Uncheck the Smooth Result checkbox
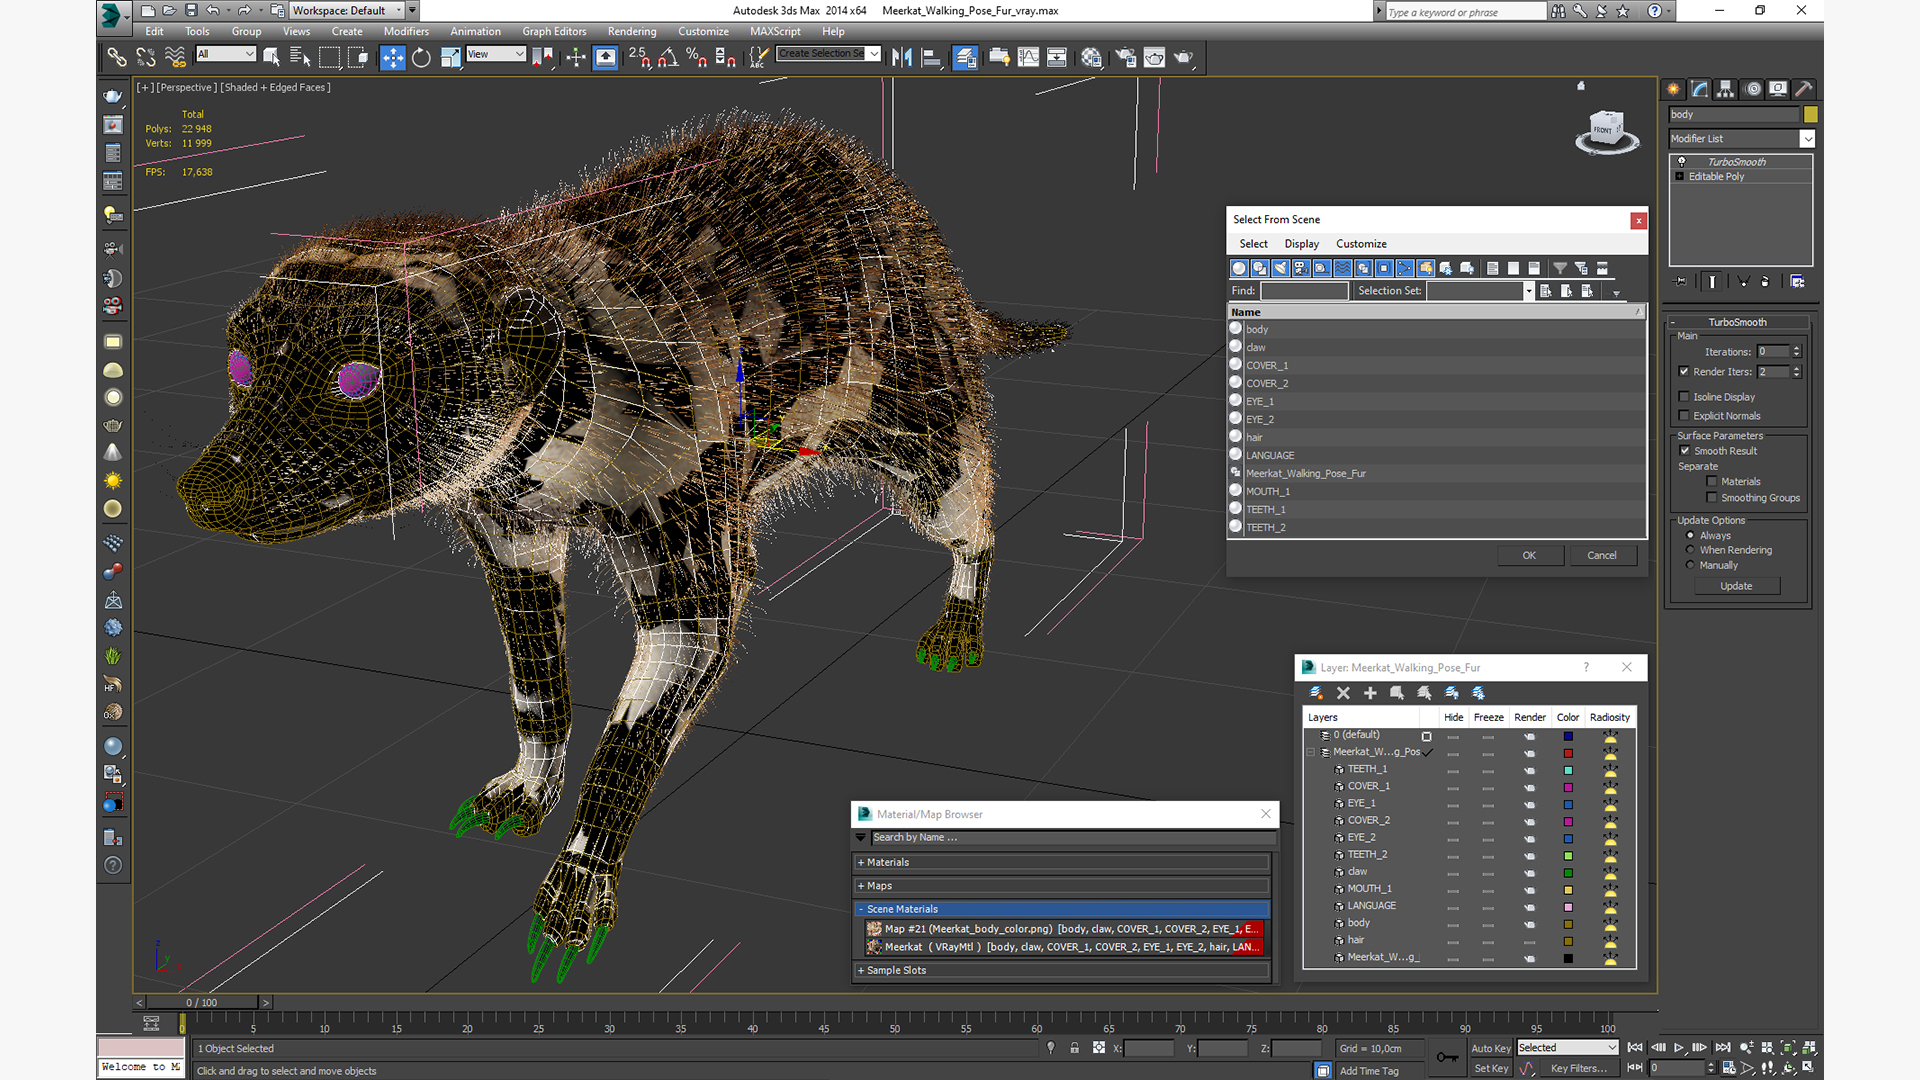This screenshot has height=1080, width=1920. click(1684, 451)
